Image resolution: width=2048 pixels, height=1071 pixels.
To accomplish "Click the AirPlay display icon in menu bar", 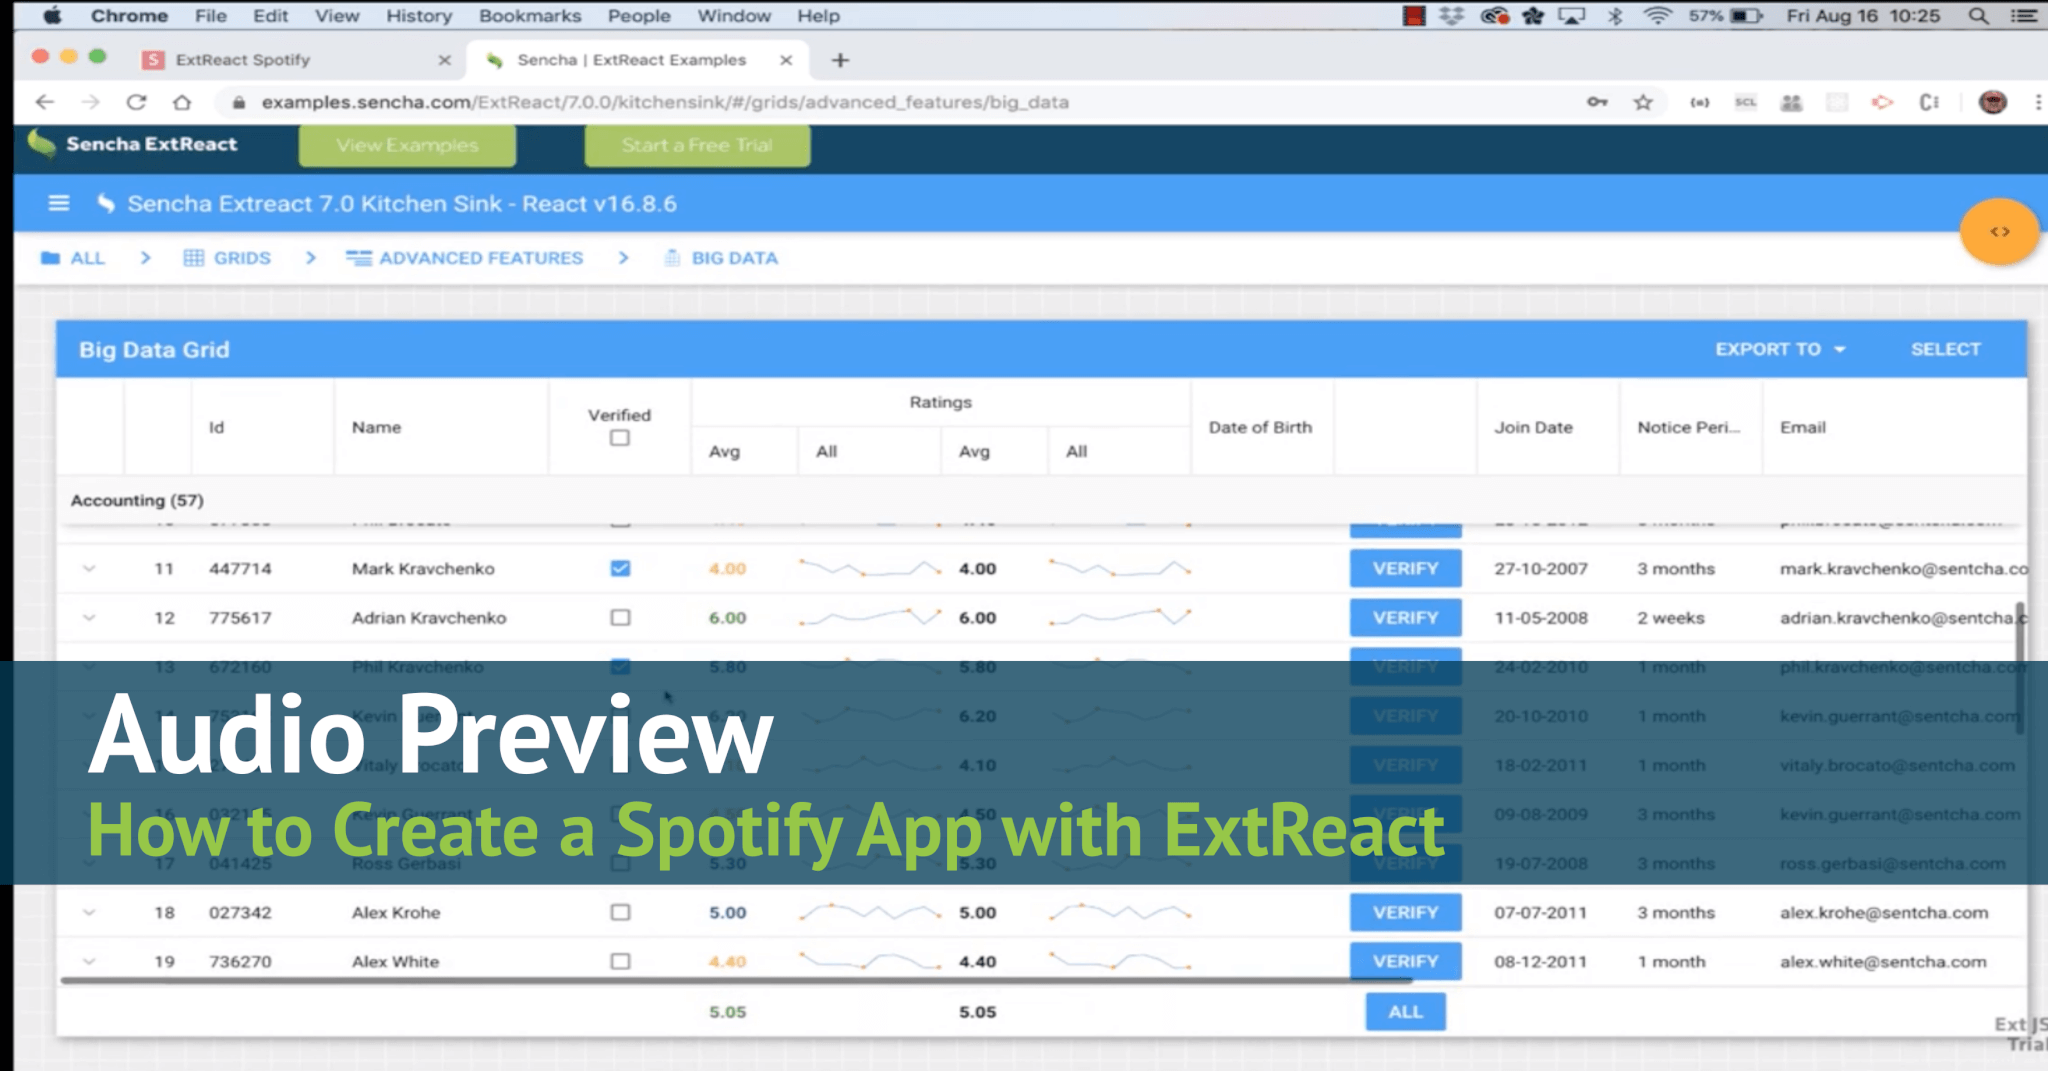I will (x=1572, y=16).
